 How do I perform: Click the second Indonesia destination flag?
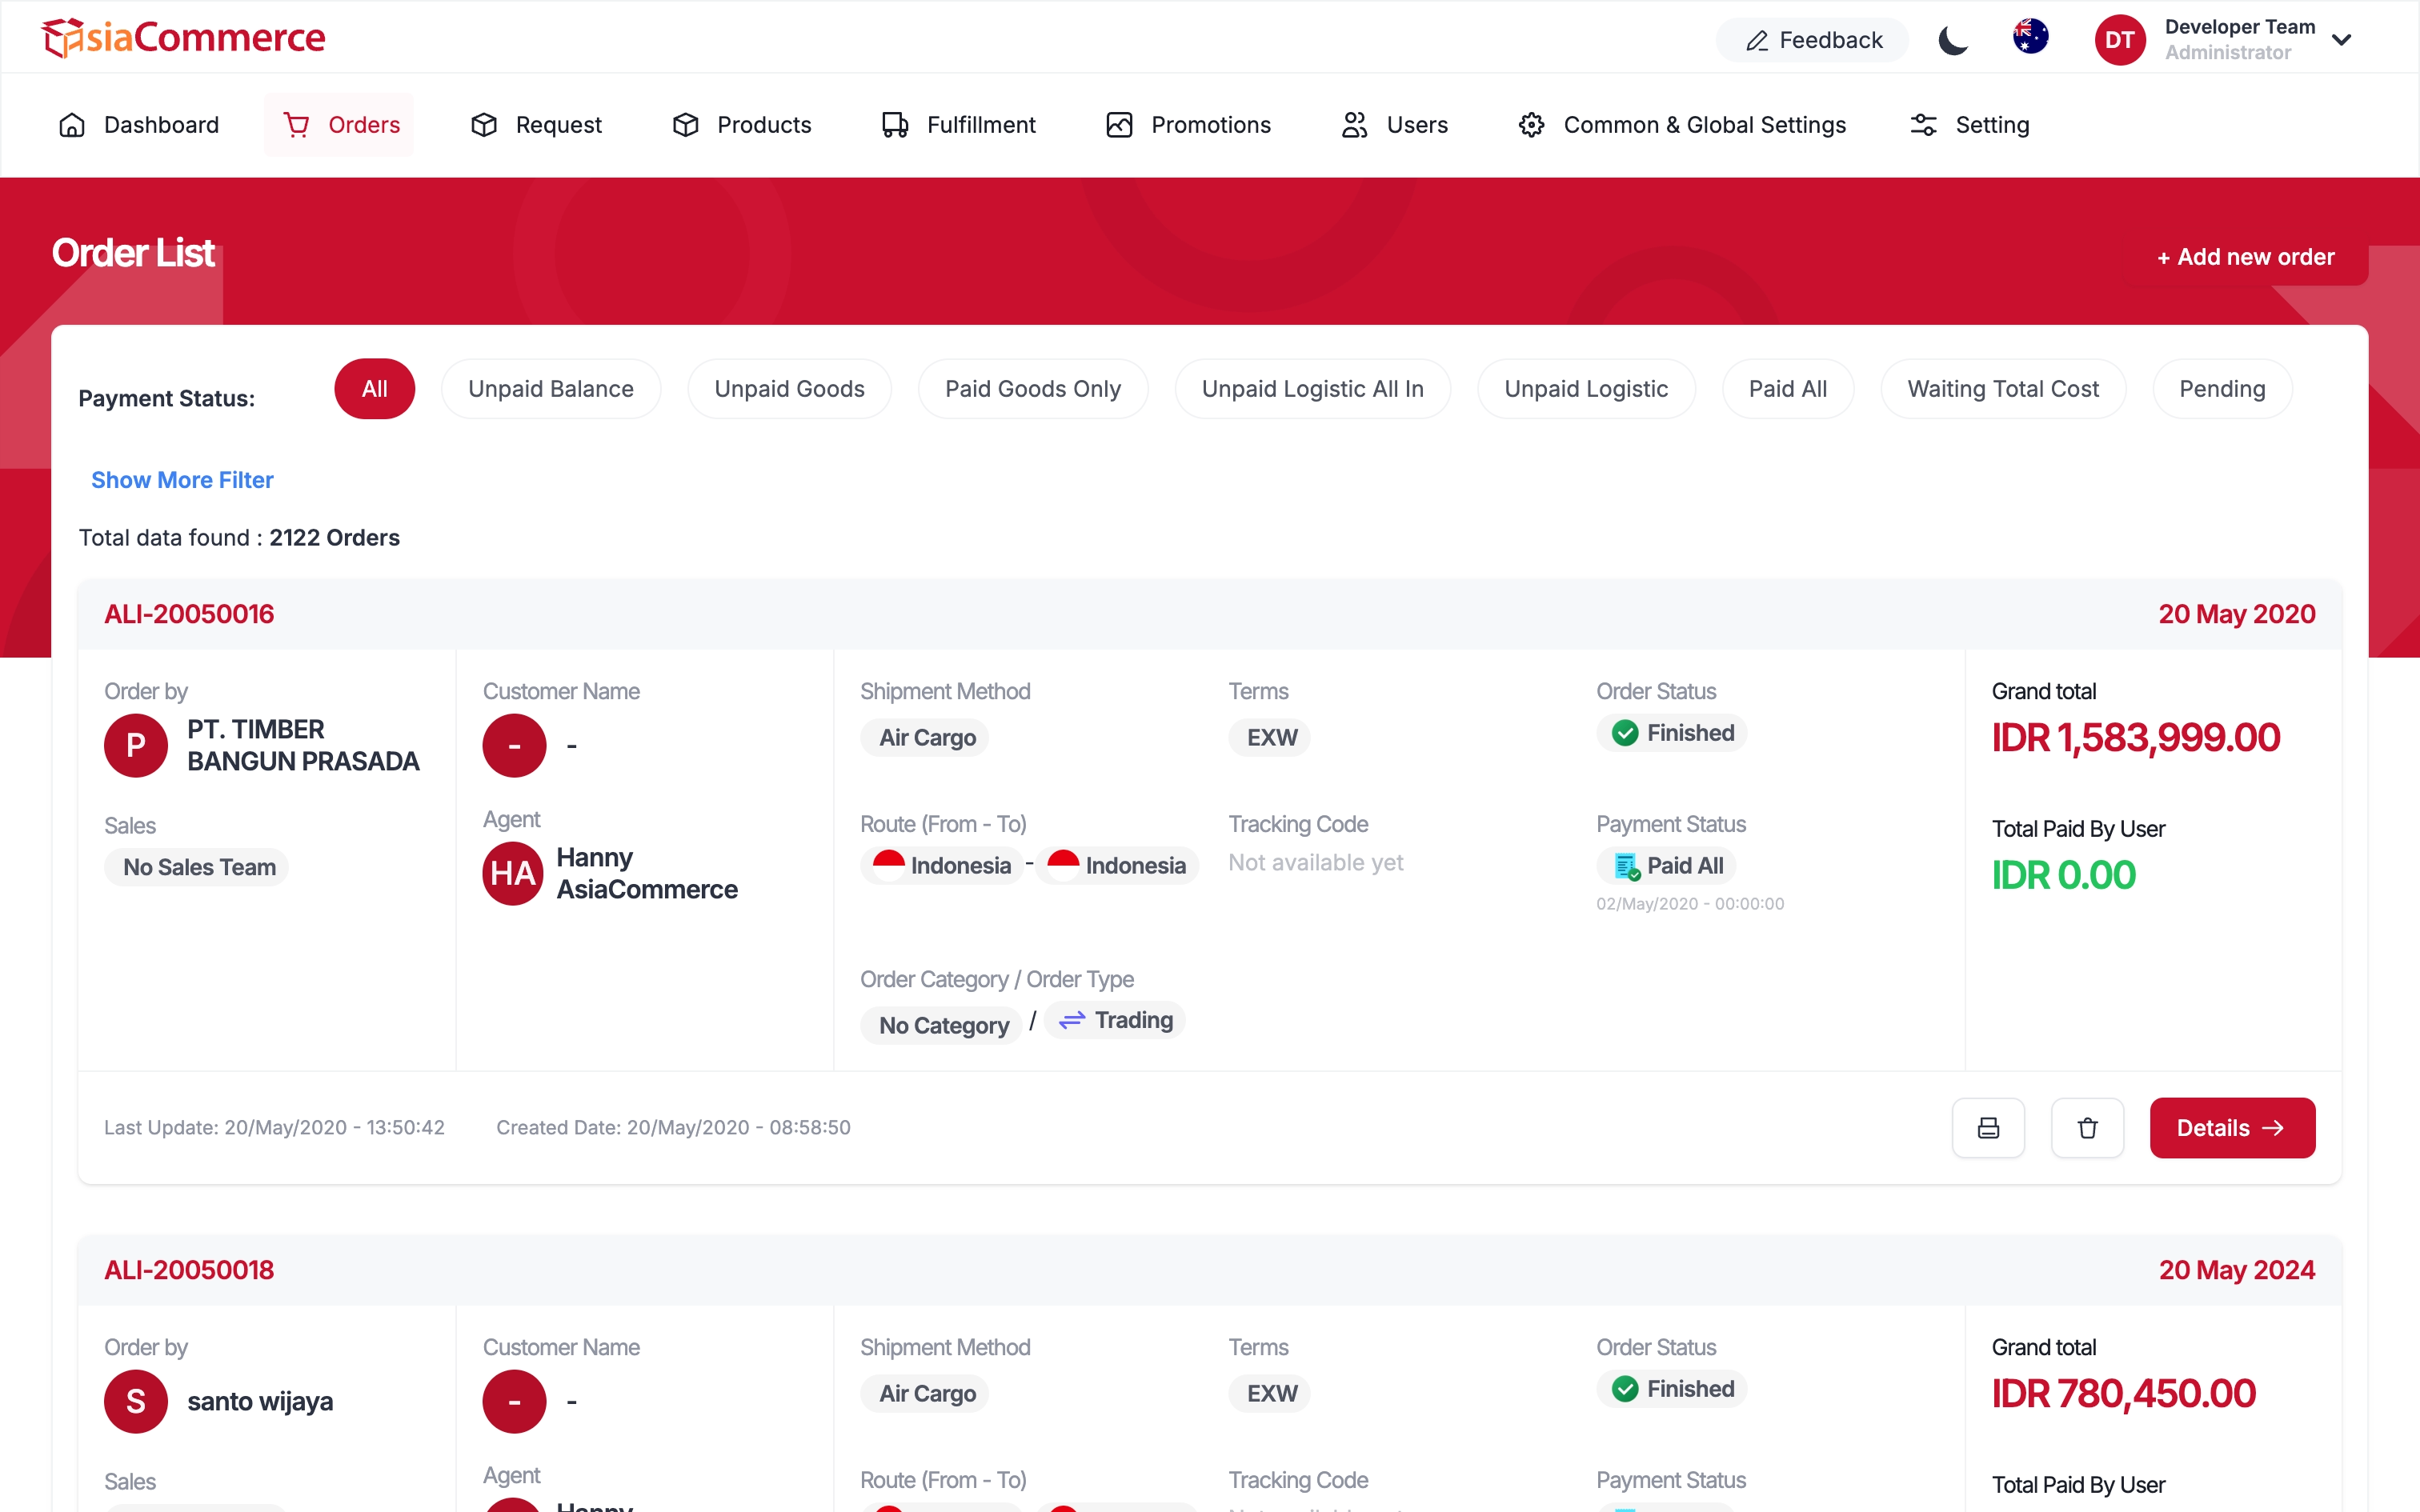tap(1063, 865)
